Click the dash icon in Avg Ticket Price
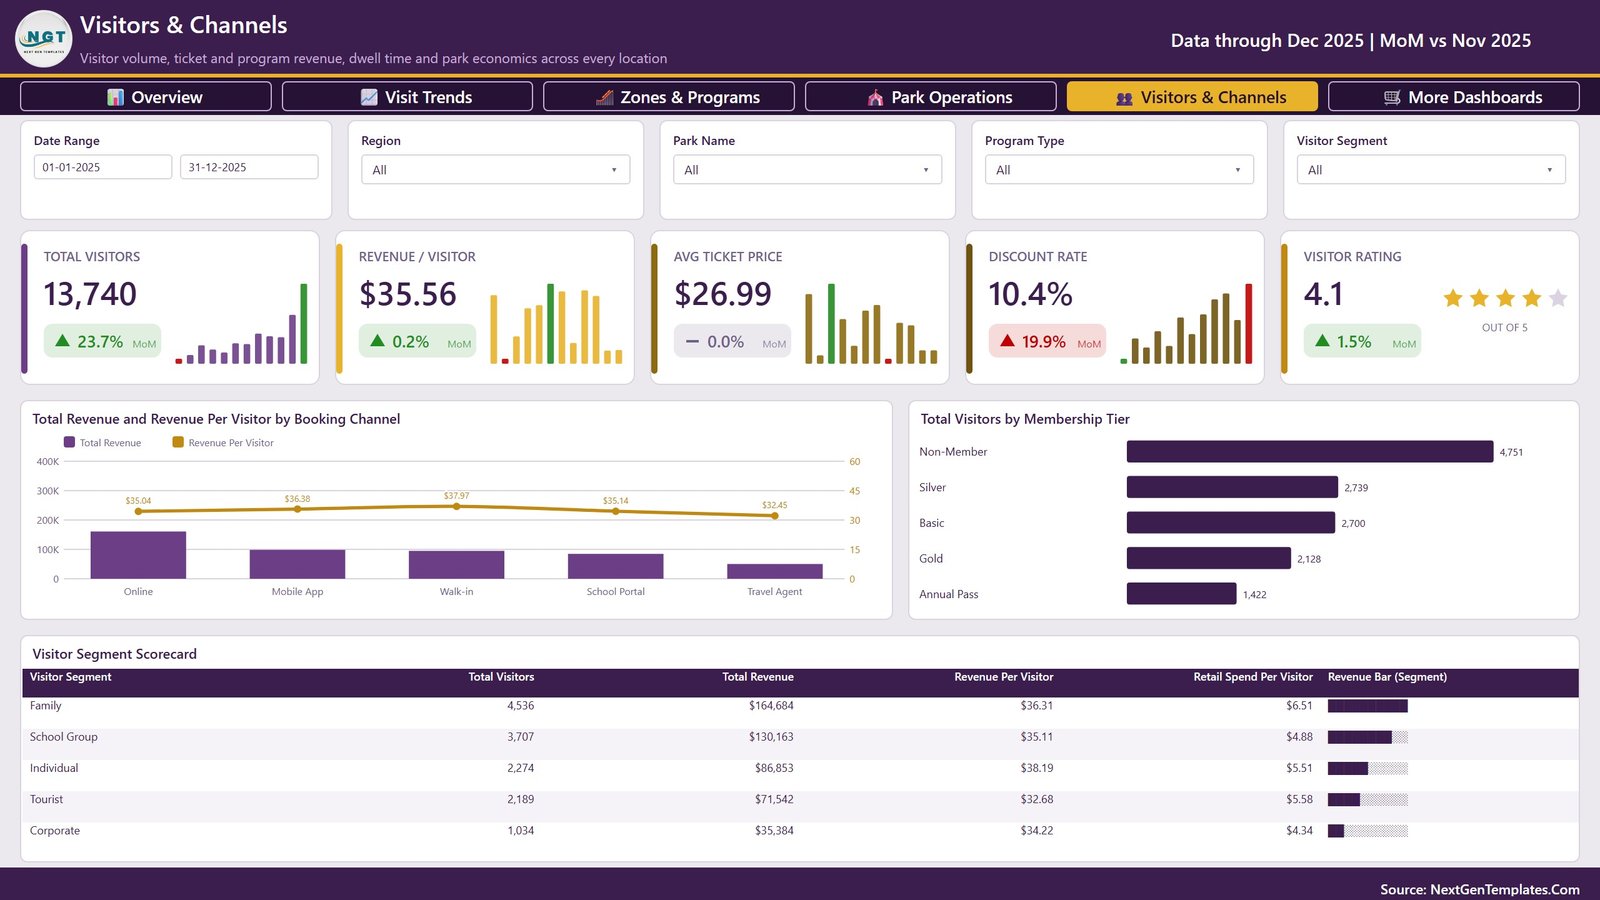The height and width of the screenshot is (900, 1600). tap(692, 341)
